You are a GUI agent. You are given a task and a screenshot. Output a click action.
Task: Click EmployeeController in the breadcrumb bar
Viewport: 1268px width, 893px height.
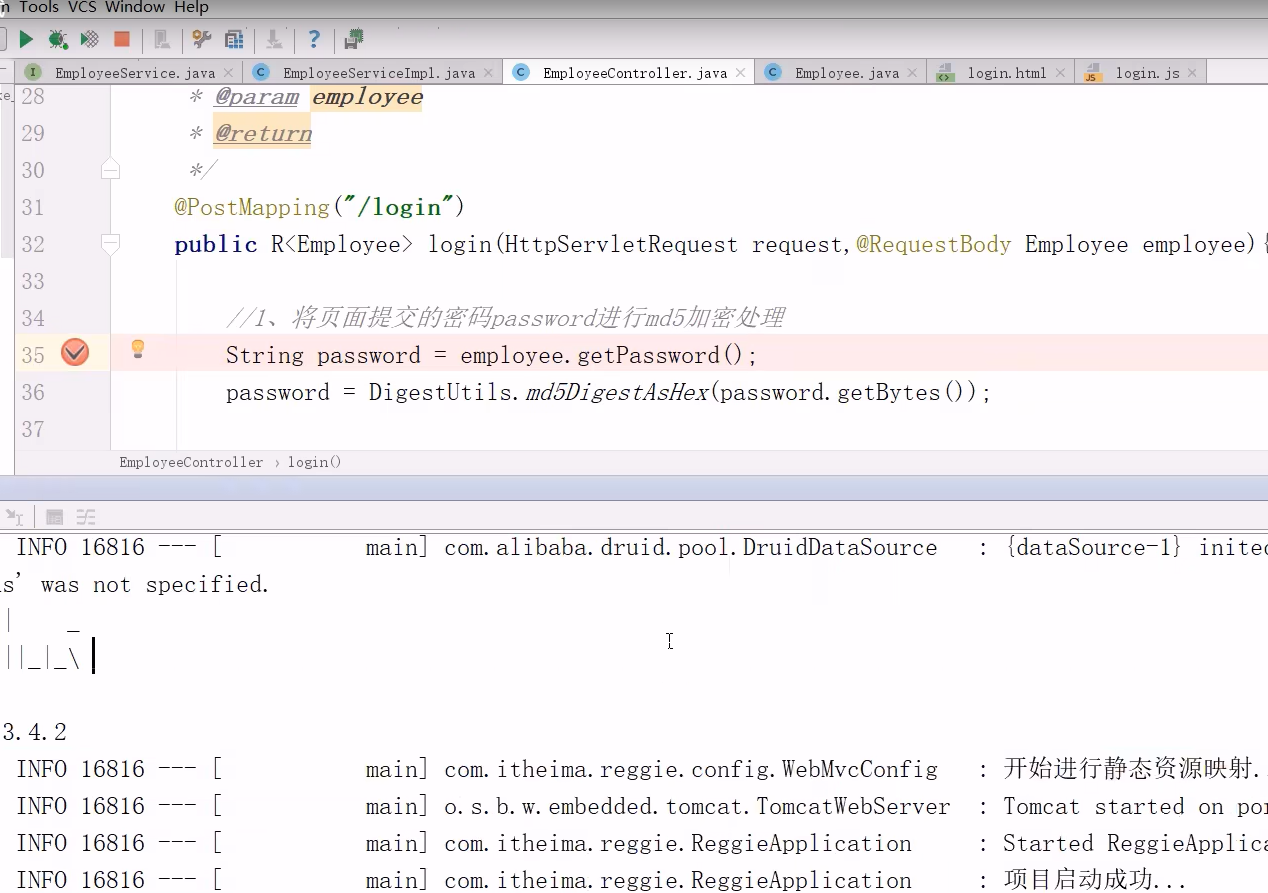[x=191, y=462]
